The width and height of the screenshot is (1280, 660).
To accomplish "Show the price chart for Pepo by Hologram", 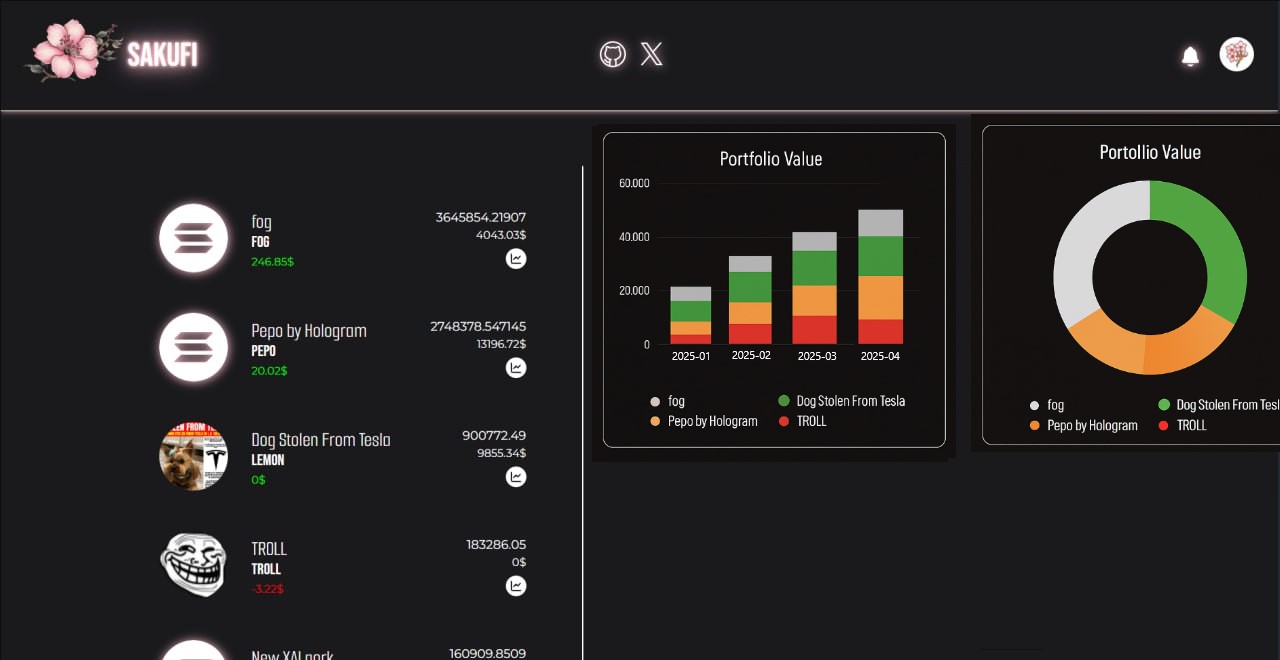I will coord(516,368).
